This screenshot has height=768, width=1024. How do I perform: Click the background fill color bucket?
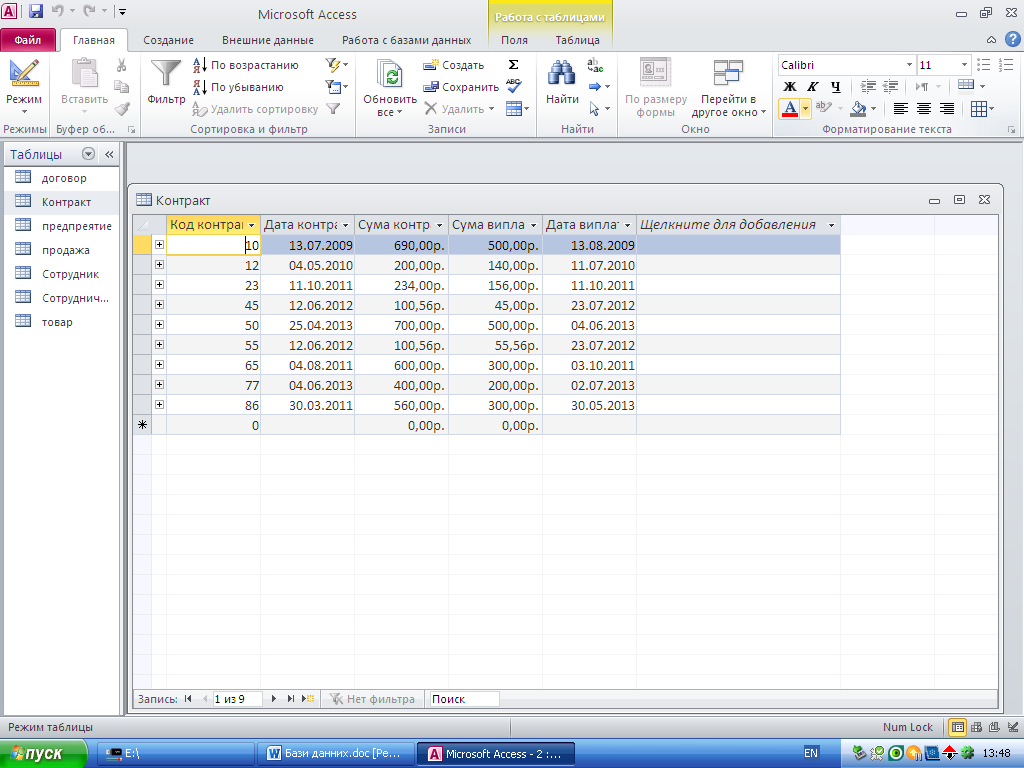(858, 108)
